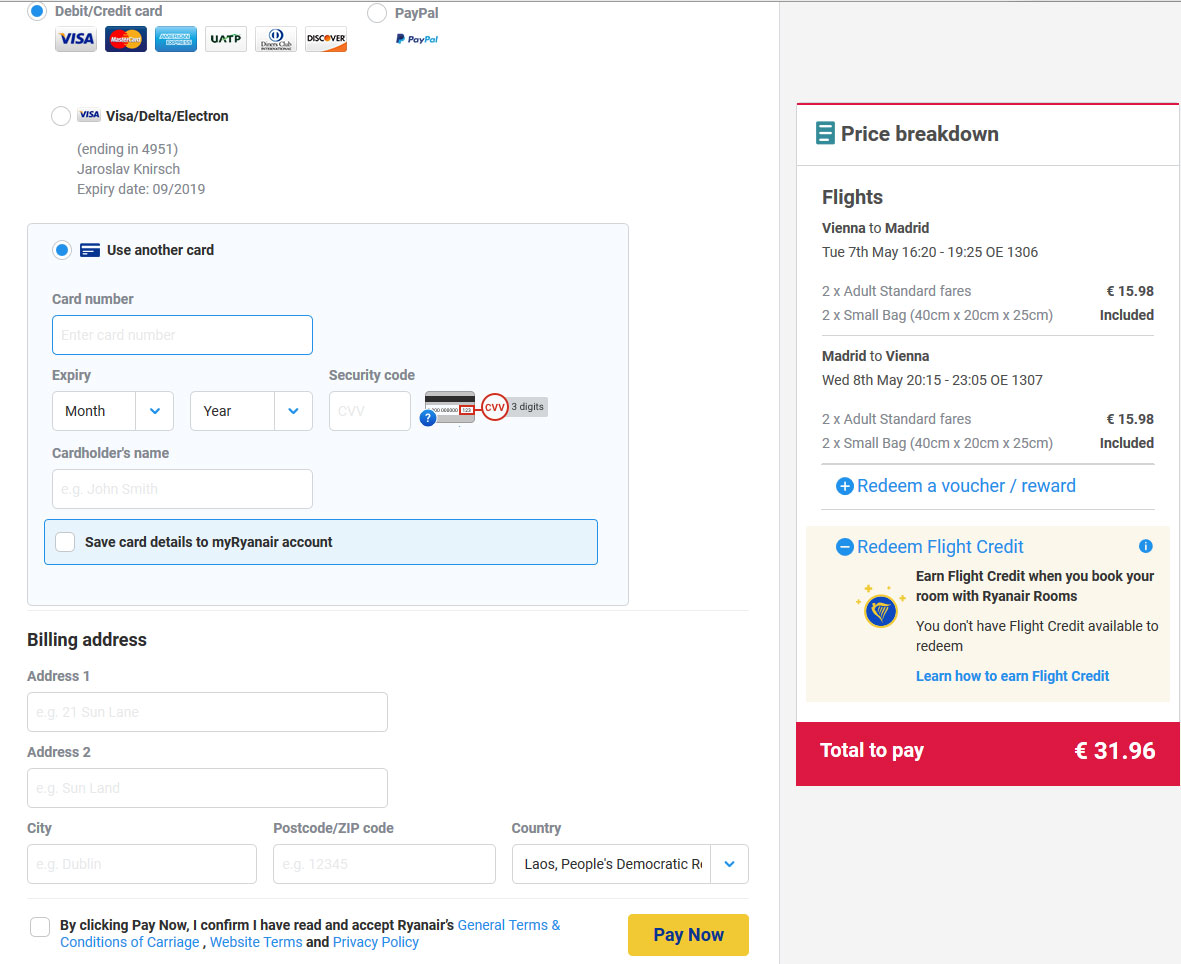Click the UATP card icon
Viewport: 1181px width, 964px height.
(x=226, y=38)
